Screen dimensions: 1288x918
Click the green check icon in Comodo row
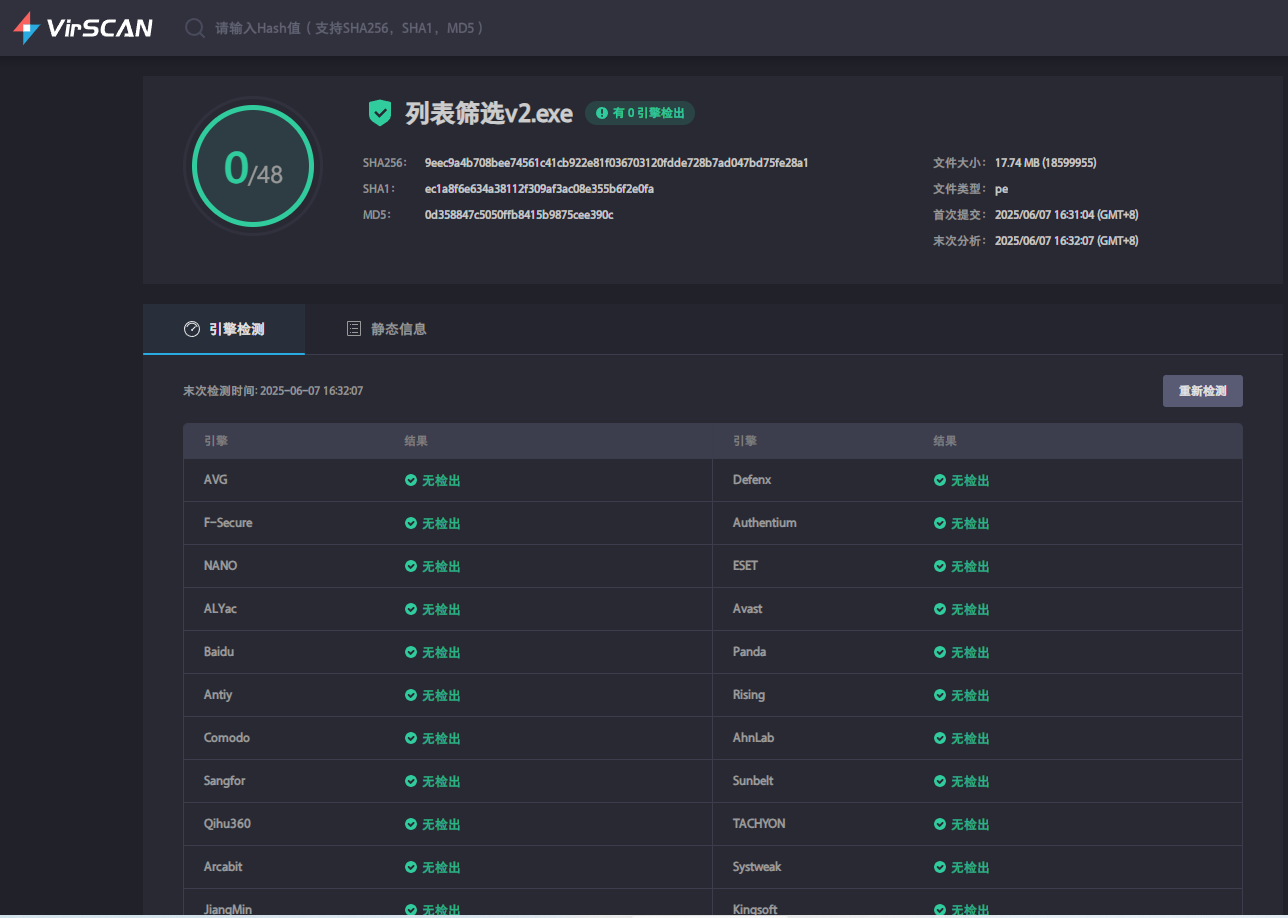point(411,738)
